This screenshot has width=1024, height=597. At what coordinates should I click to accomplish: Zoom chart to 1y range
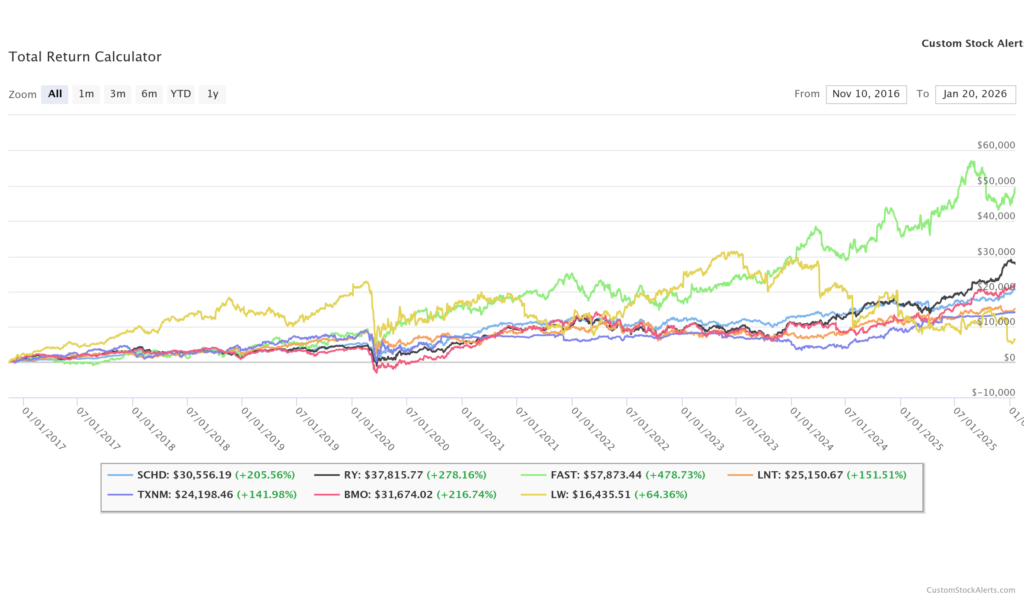tap(212, 94)
